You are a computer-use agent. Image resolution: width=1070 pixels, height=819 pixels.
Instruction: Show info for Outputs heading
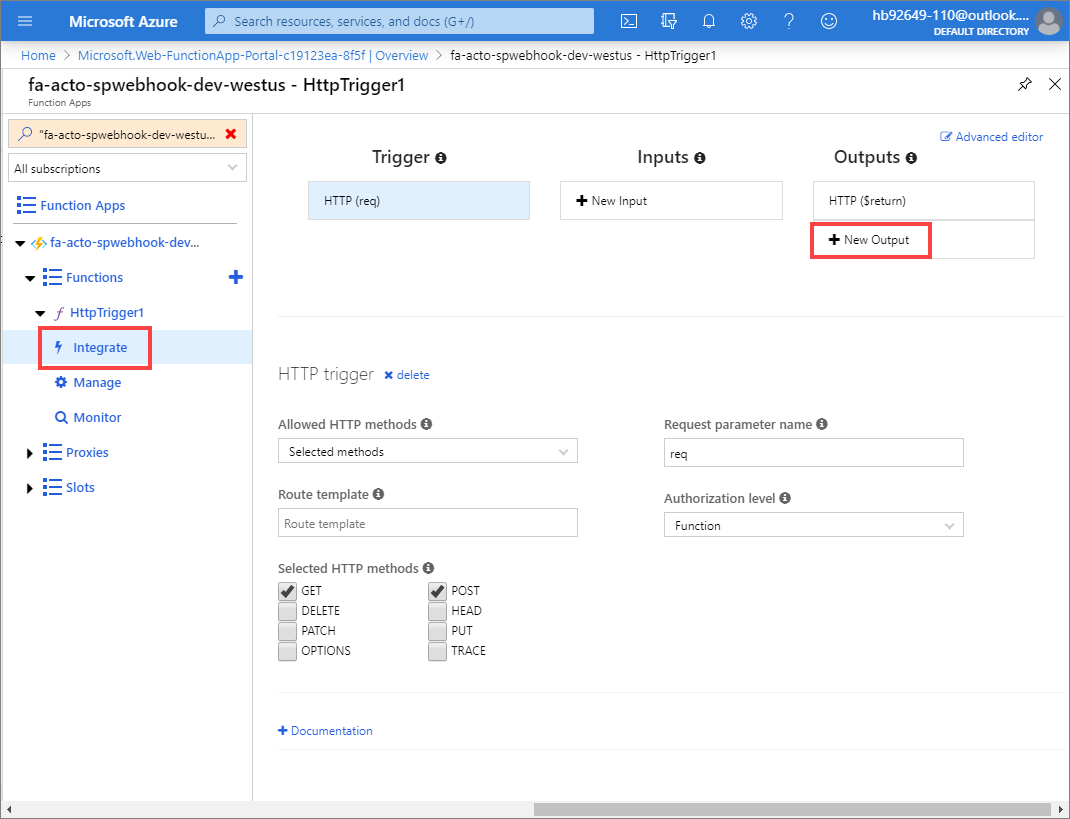[x=911, y=158]
